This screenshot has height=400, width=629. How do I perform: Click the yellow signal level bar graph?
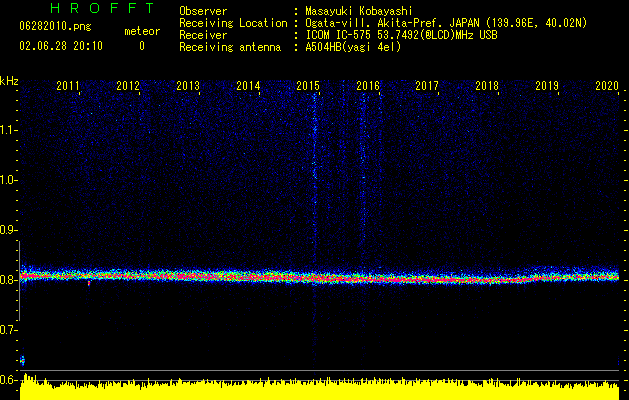pos(319,388)
